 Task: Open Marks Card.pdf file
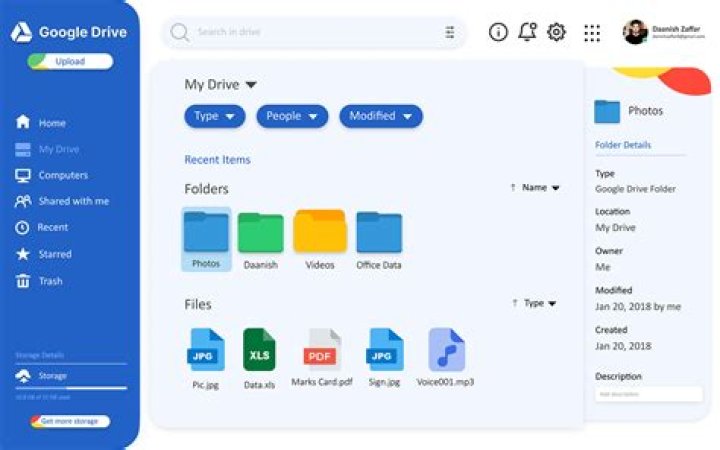(x=321, y=350)
